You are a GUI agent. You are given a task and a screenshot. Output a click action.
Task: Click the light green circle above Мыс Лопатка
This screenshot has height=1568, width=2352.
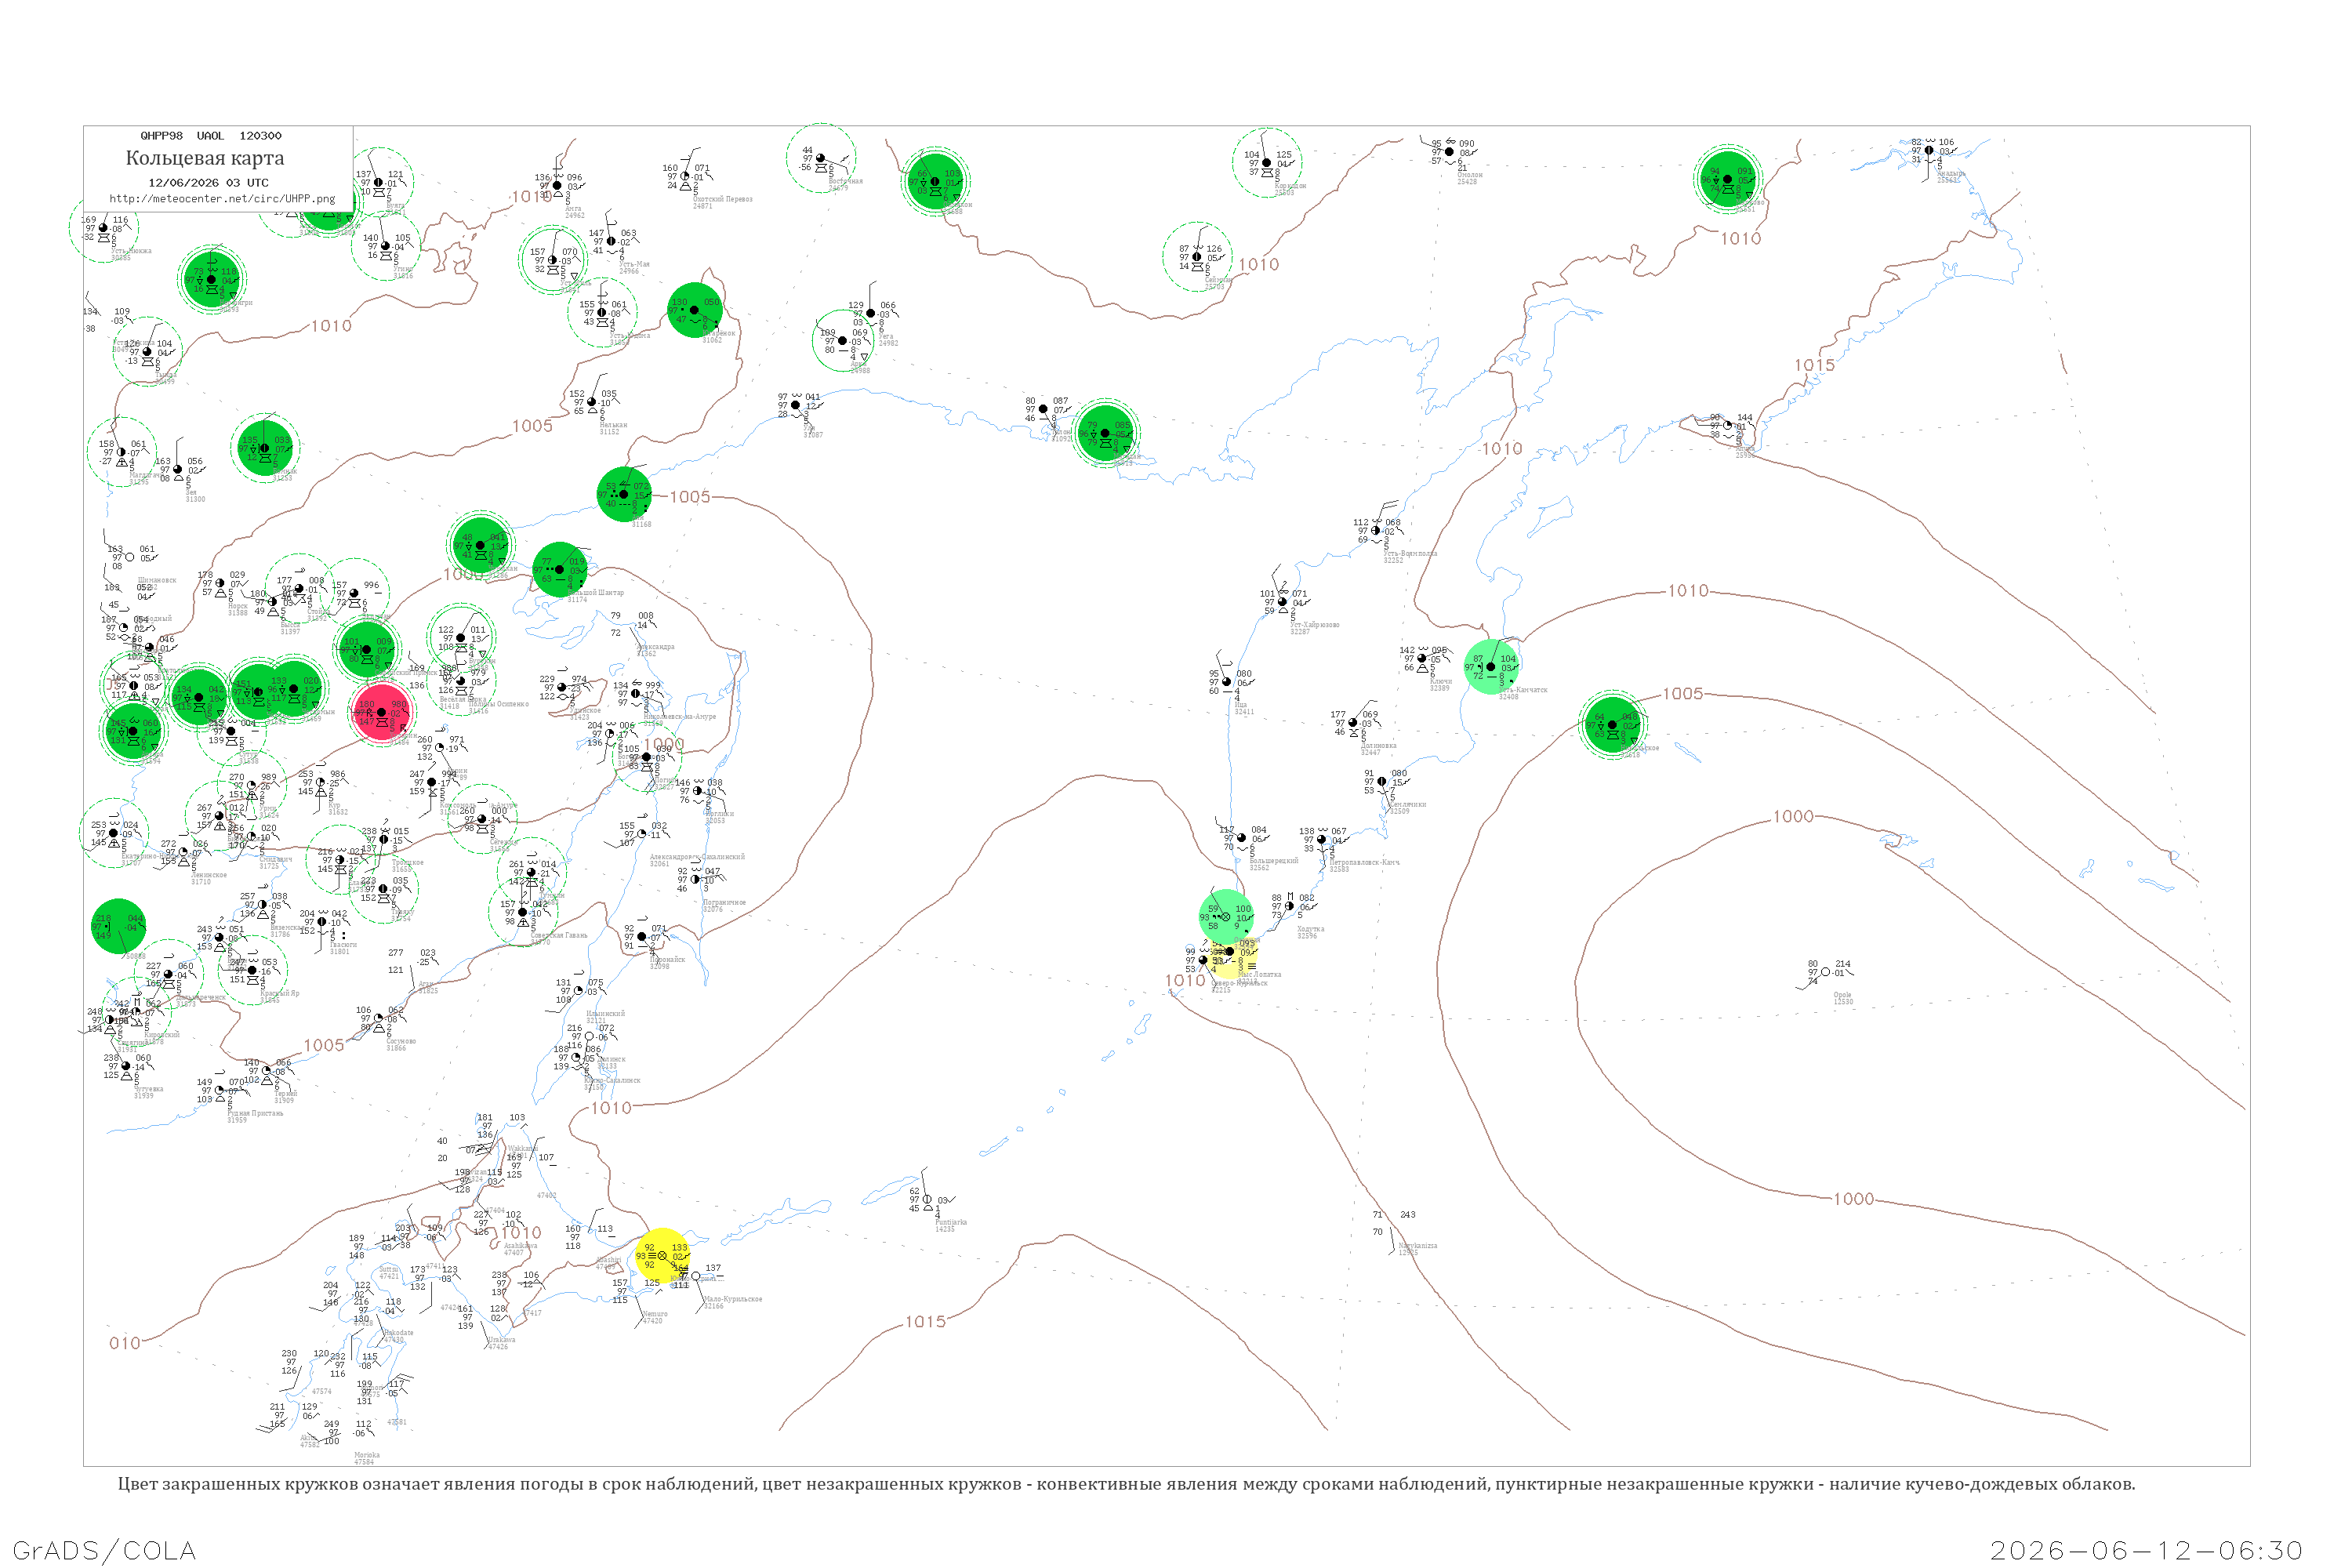(1226, 916)
